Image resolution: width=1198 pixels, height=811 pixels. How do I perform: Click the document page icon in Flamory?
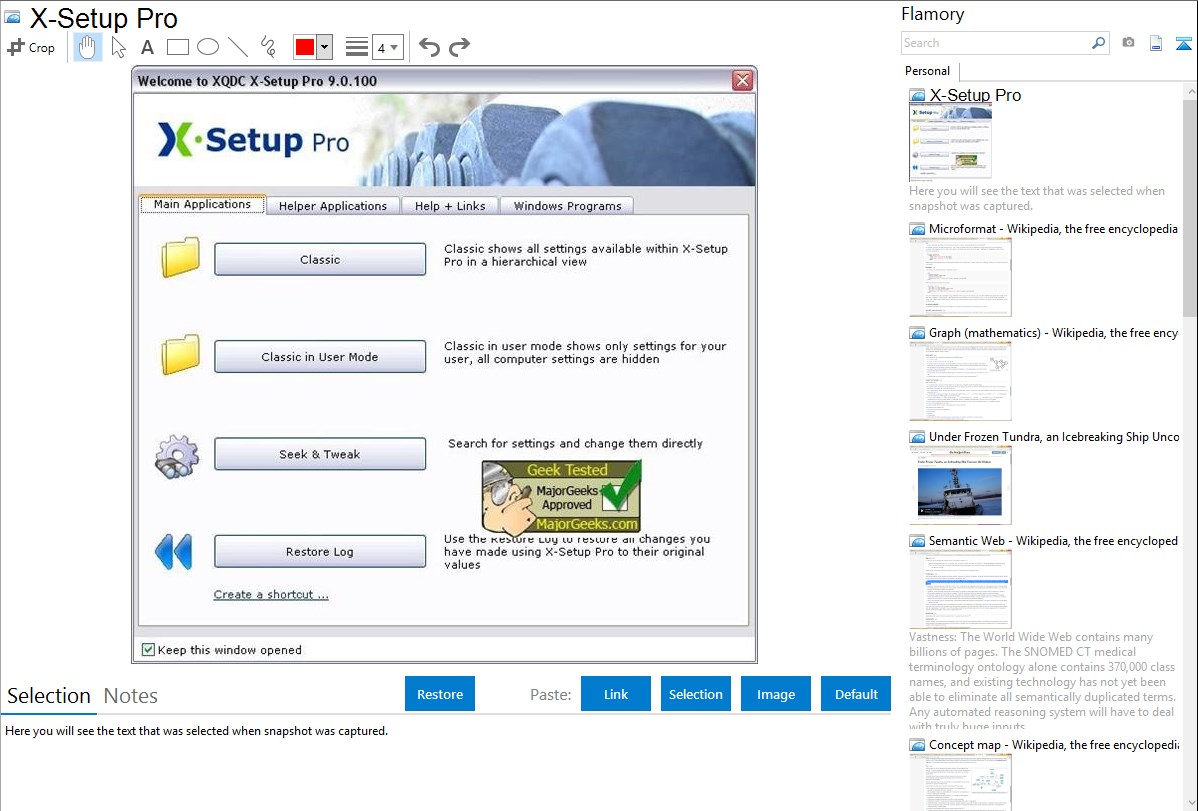pos(1156,43)
